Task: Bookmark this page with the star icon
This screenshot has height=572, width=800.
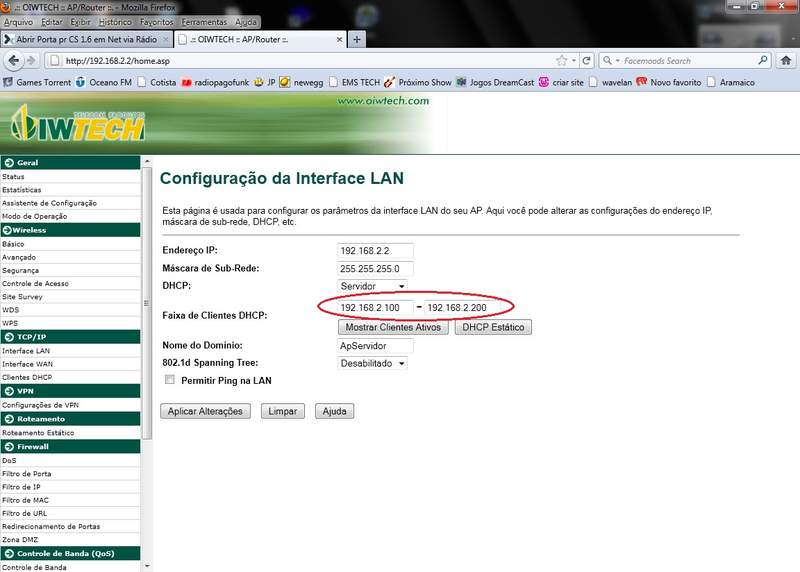Action: coord(562,61)
